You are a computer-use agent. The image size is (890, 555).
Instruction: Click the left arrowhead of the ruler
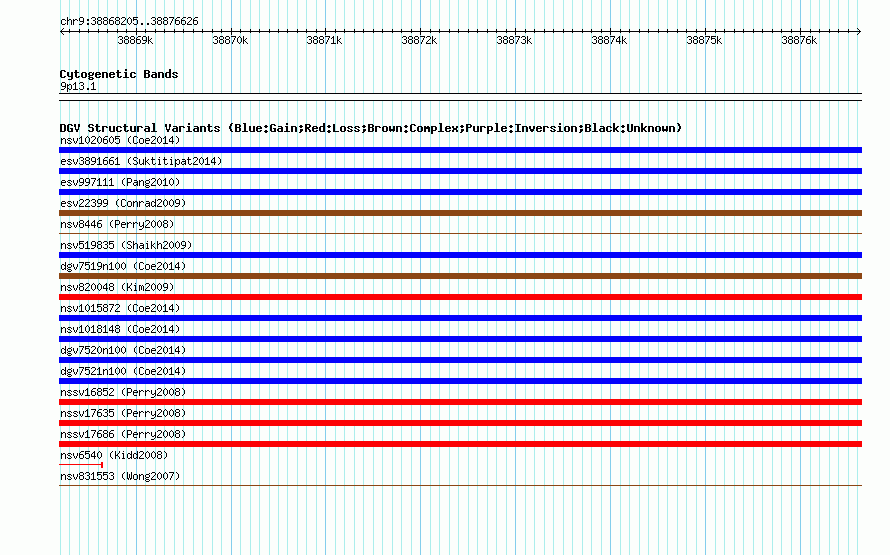[62, 32]
